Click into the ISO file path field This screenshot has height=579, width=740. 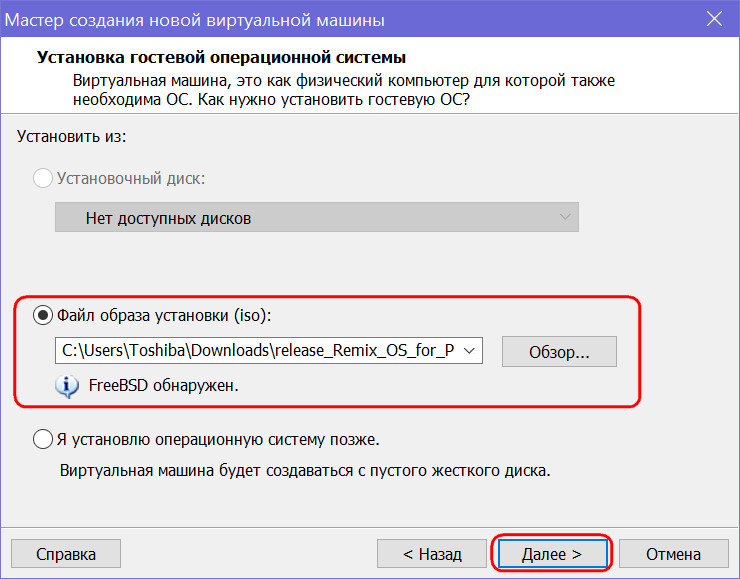point(257,351)
